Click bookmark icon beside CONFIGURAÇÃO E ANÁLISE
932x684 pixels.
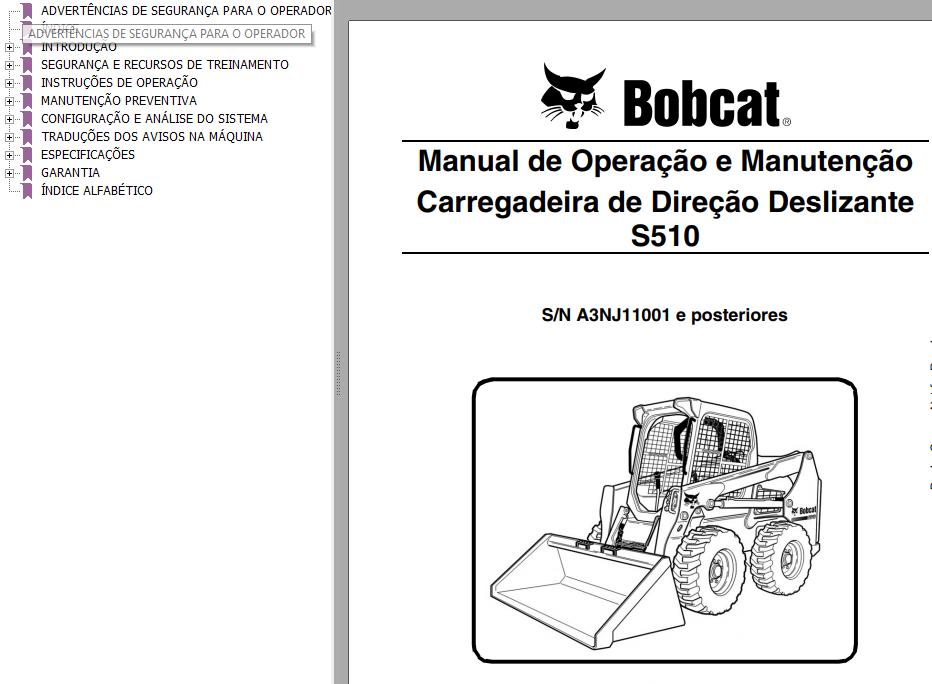(27, 119)
